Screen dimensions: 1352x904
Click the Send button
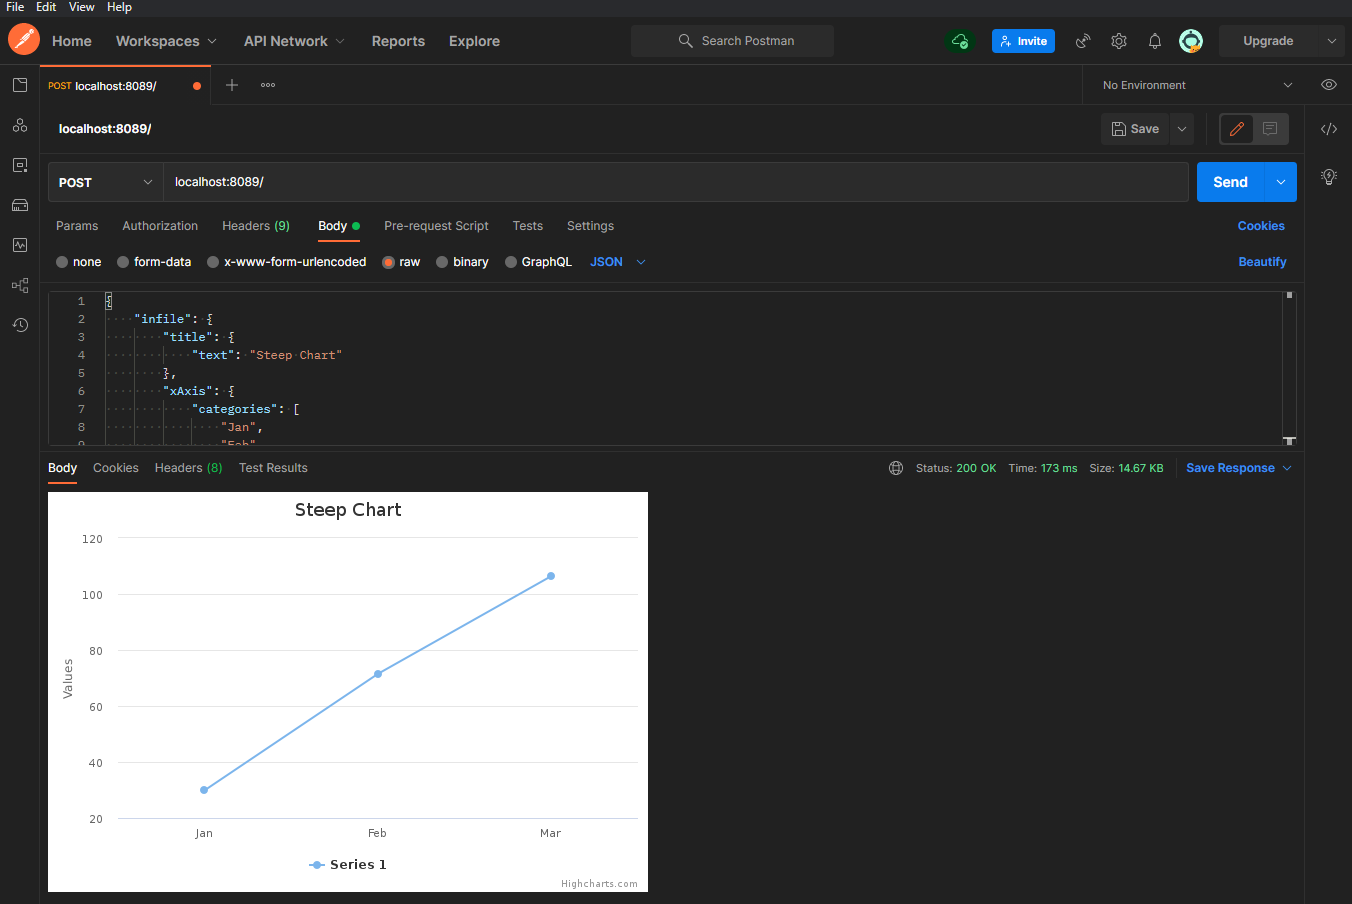[1230, 182]
